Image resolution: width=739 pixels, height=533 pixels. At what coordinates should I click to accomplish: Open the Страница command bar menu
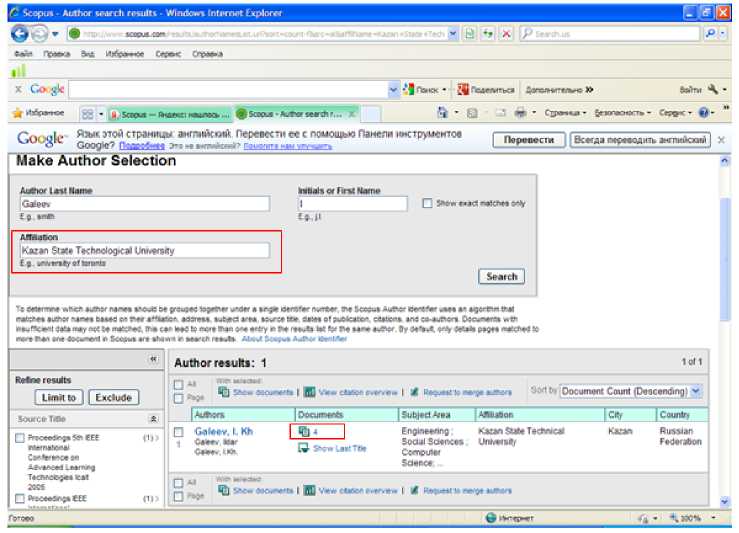coord(566,113)
